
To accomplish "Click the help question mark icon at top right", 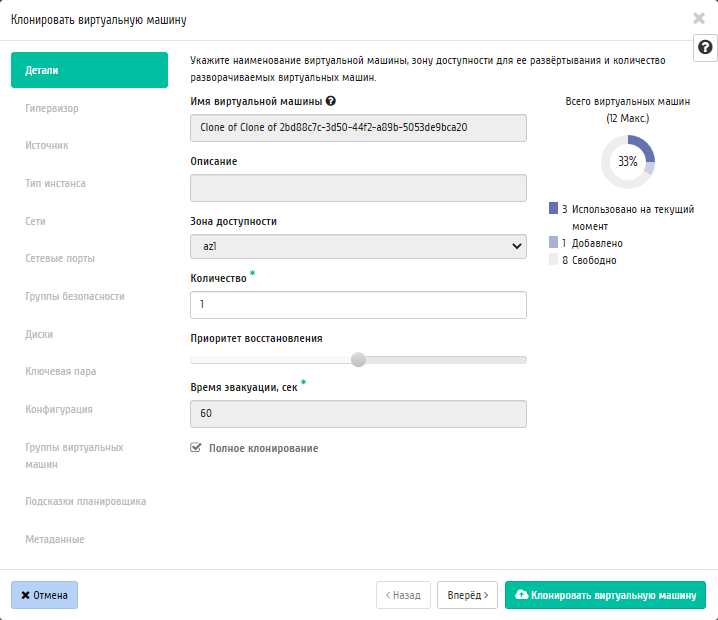I will 705,47.
